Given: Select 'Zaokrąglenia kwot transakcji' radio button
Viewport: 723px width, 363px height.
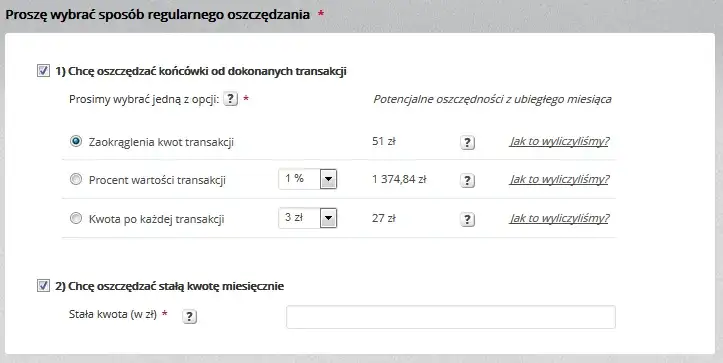Looking at the screenshot, I should 76,141.
